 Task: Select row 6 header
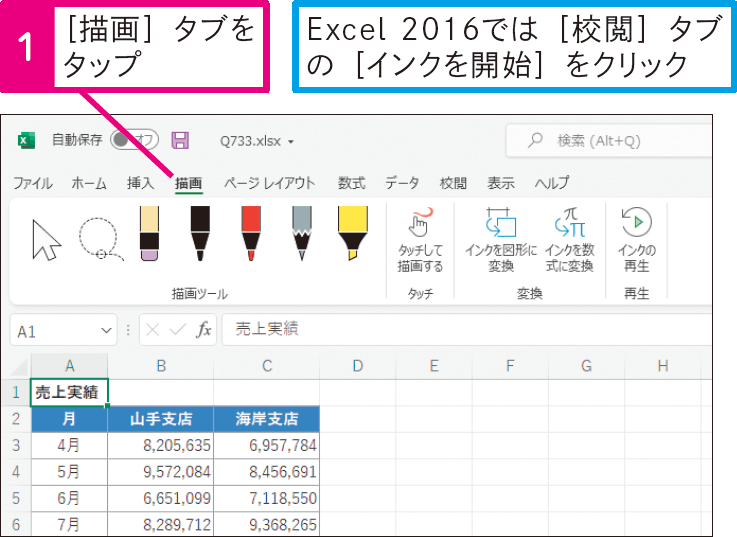[16, 524]
